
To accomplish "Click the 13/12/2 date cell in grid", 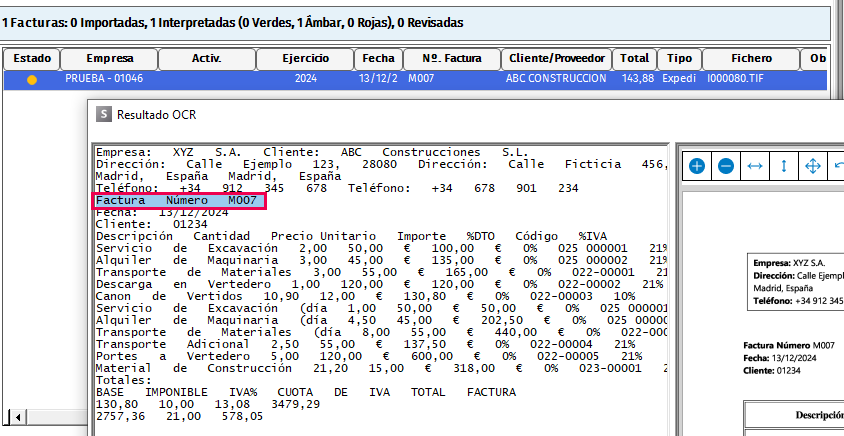I will [x=378, y=79].
